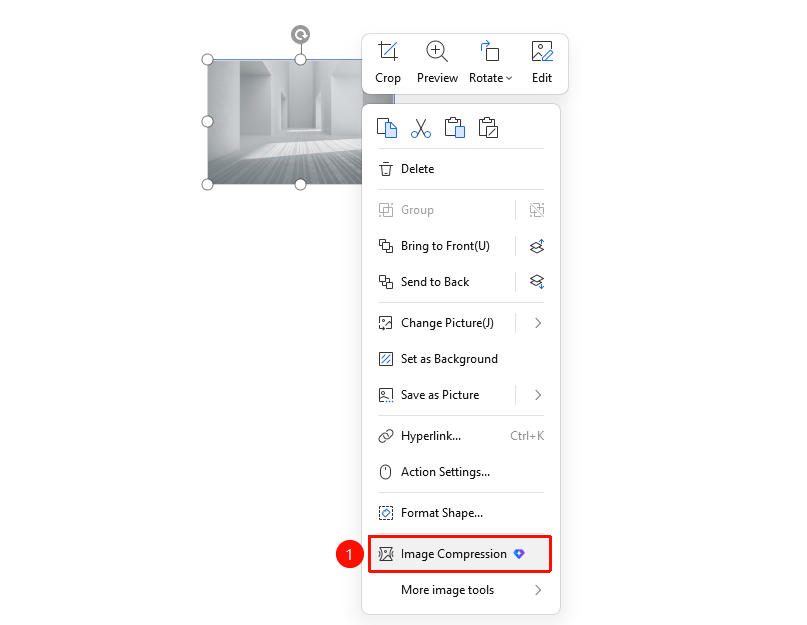Copy the image using the copy icon

coord(387,128)
